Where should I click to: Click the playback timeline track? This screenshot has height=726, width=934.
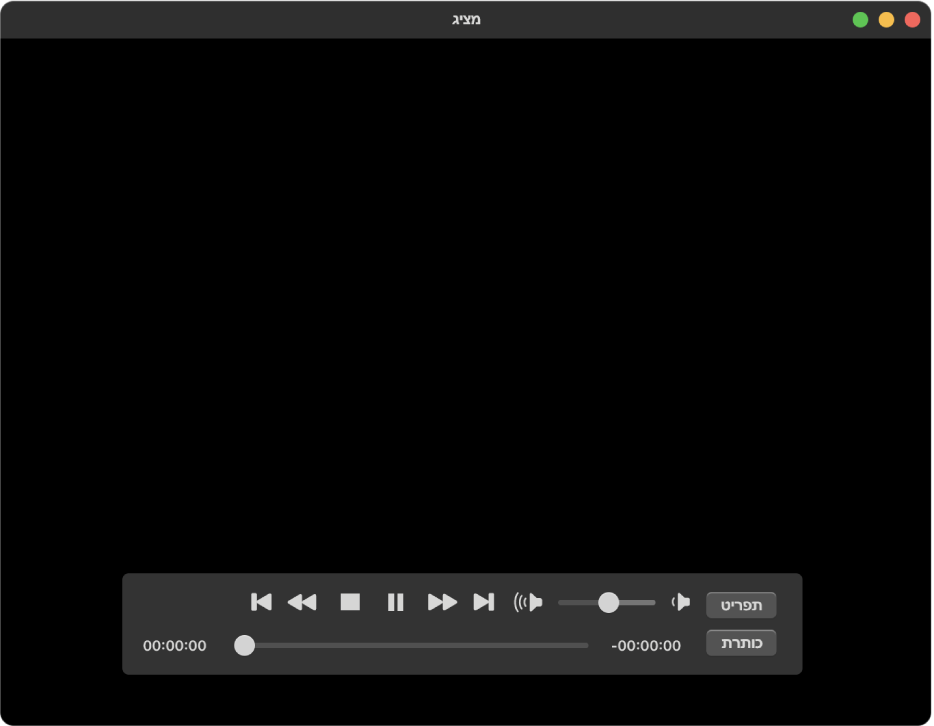pyautogui.click(x=411, y=646)
